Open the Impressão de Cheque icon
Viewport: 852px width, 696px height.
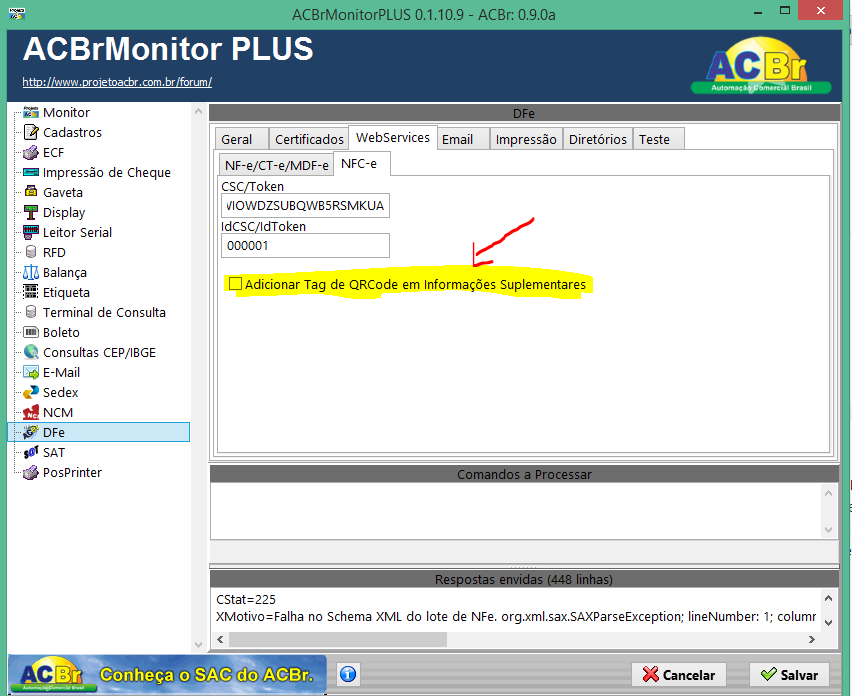pos(31,172)
